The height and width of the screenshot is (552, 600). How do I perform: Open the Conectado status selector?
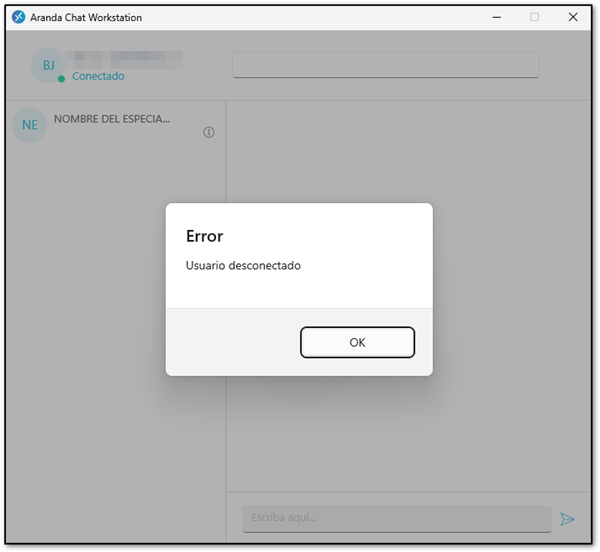(x=98, y=76)
